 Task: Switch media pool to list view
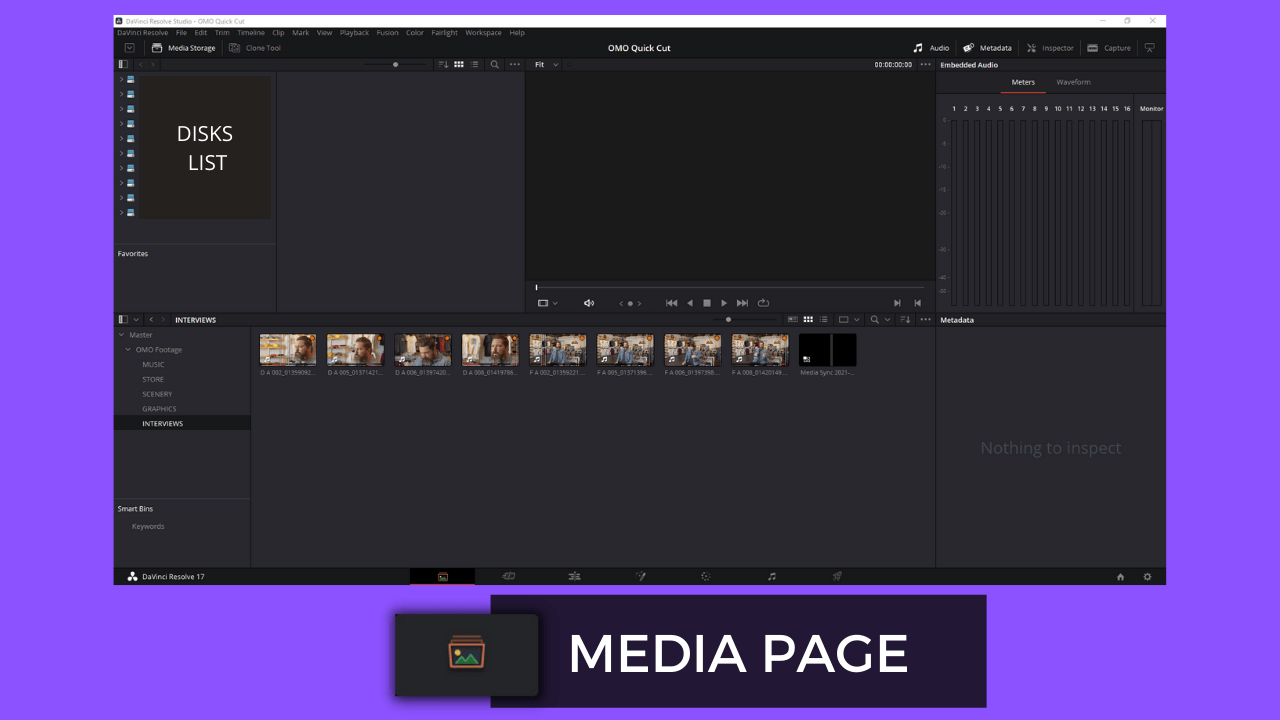(824, 319)
